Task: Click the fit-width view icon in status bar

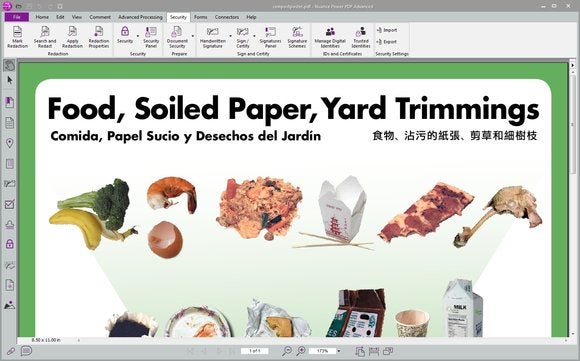Action: point(374,351)
